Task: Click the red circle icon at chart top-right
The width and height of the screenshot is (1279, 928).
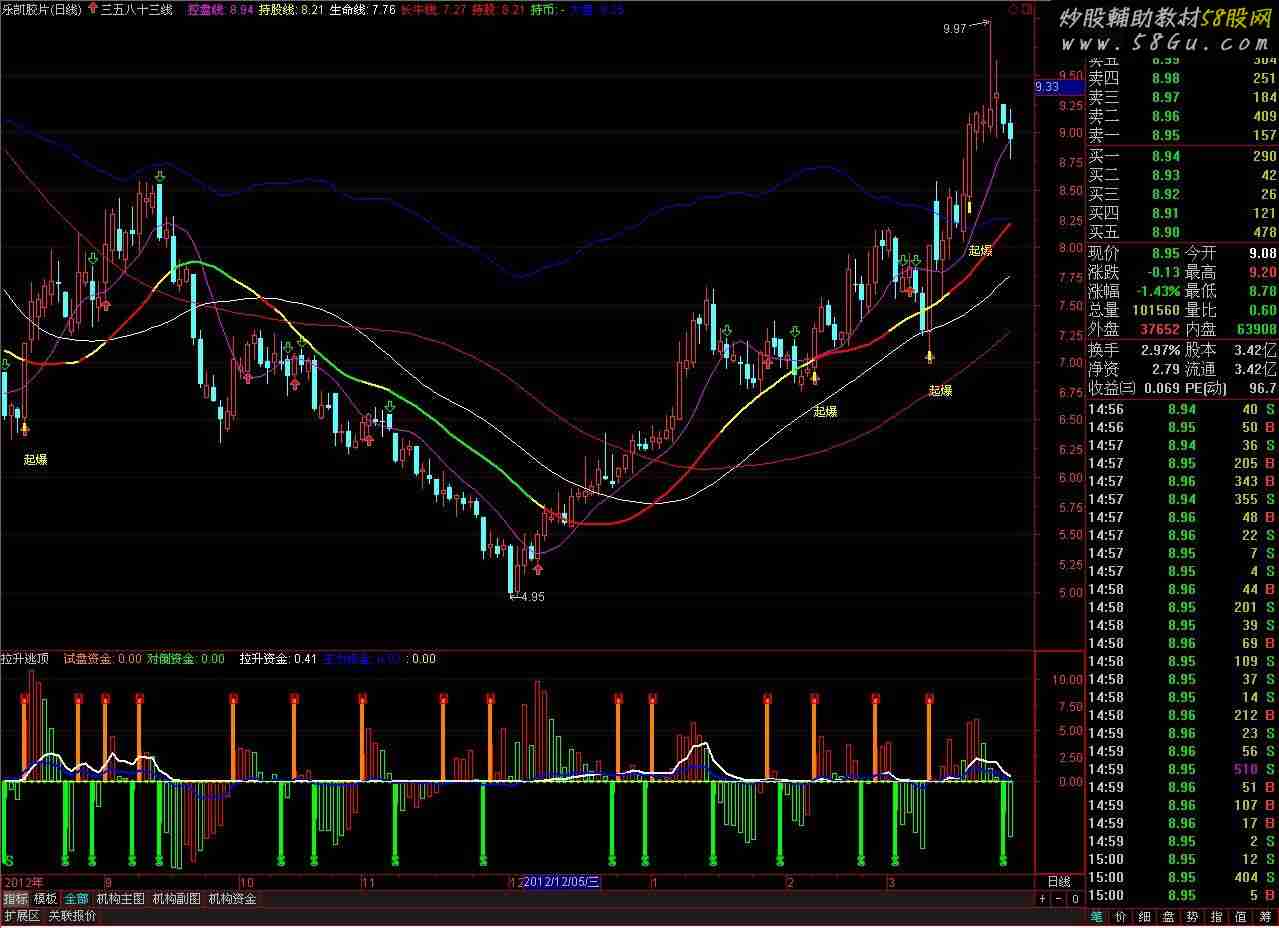Action: [1013, 9]
